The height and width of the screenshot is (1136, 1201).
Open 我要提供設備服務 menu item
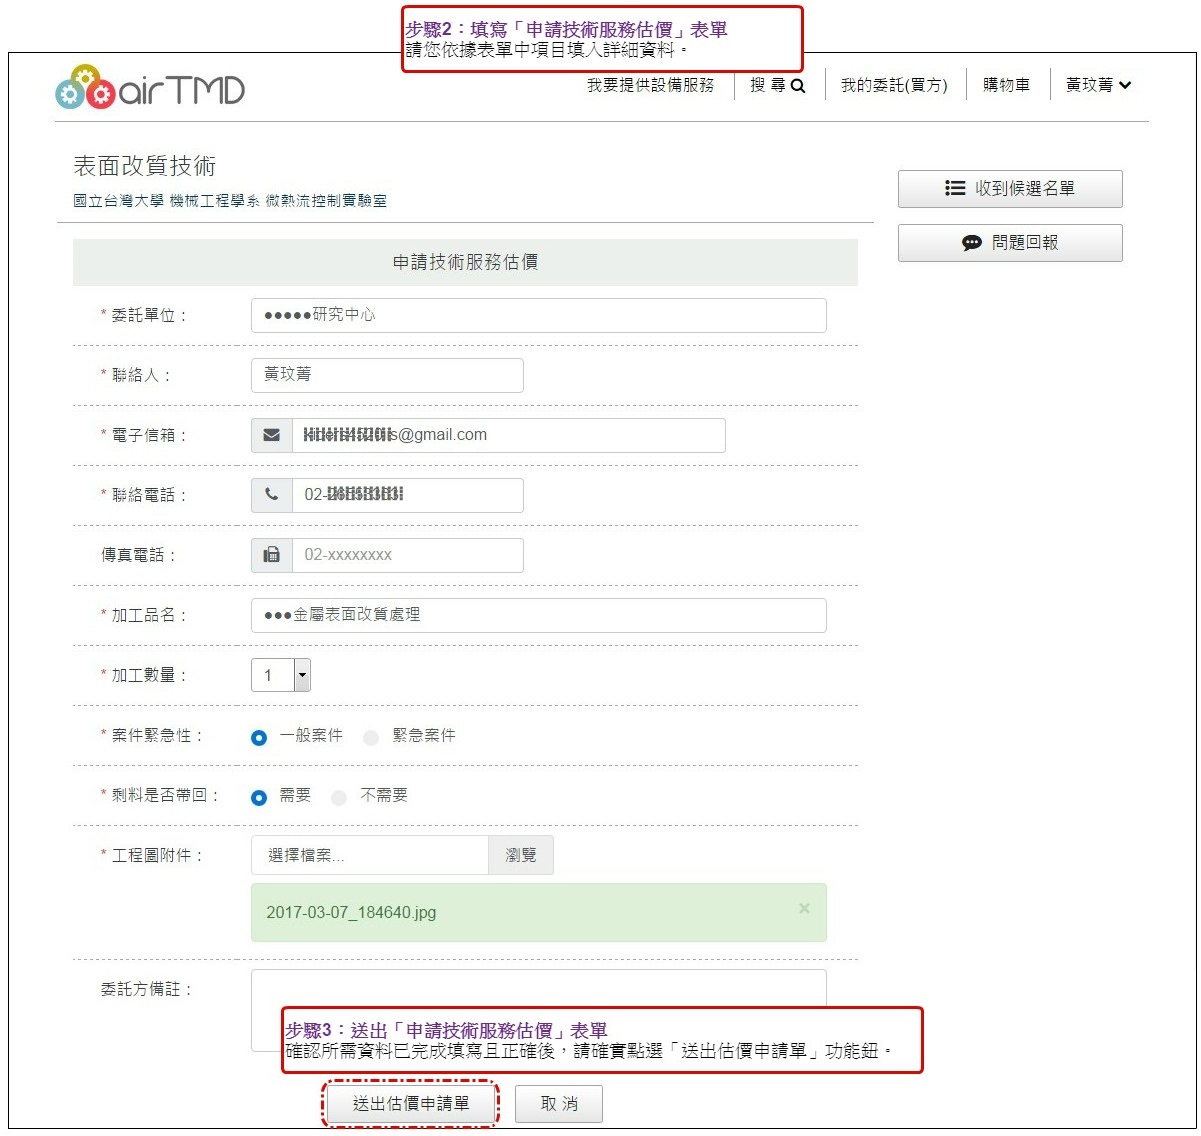[x=650, y=86]
